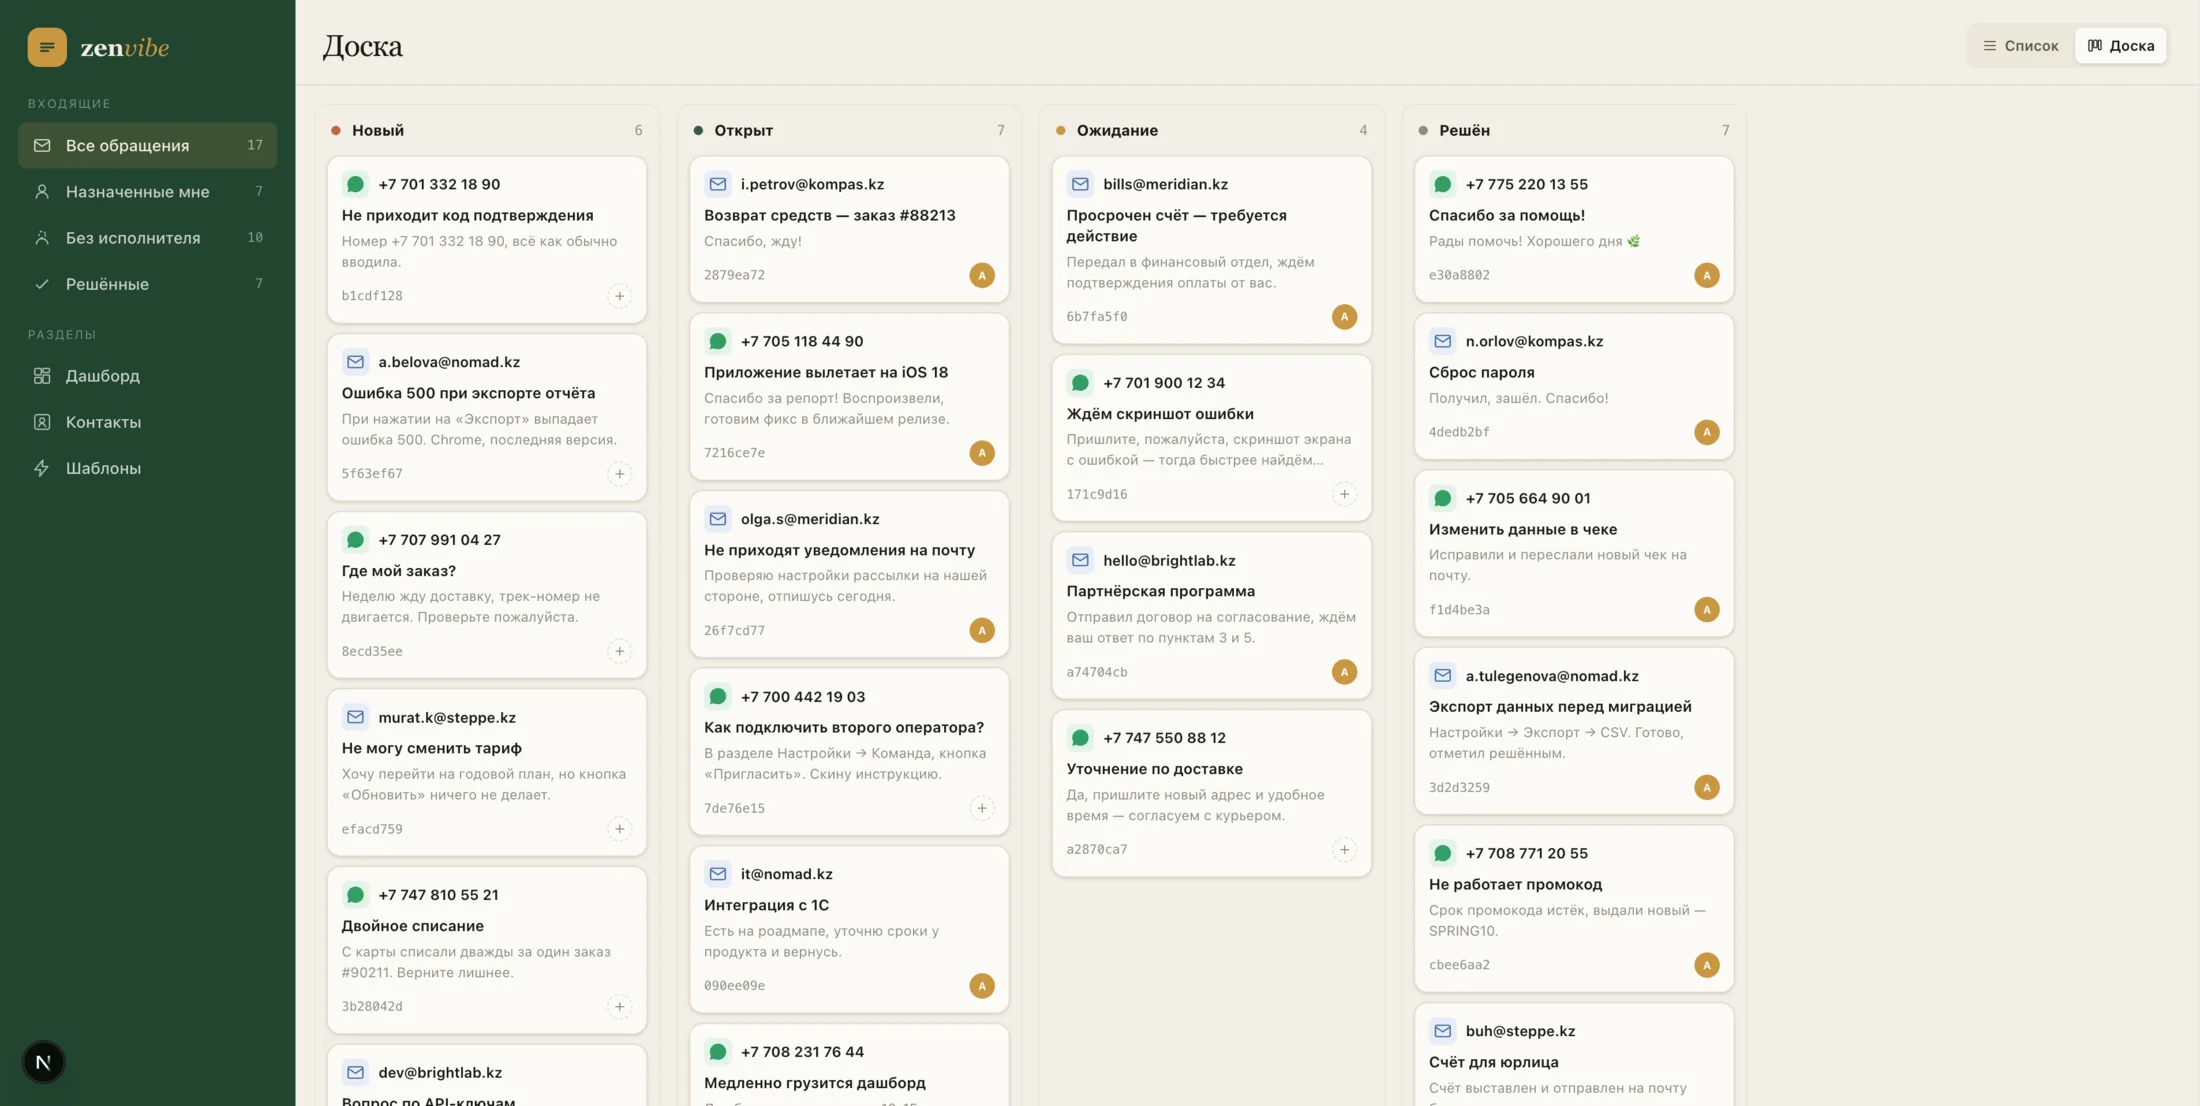Open card Интеграция с 1С
Screen dimensions: 2200x1106
[849, 930]
